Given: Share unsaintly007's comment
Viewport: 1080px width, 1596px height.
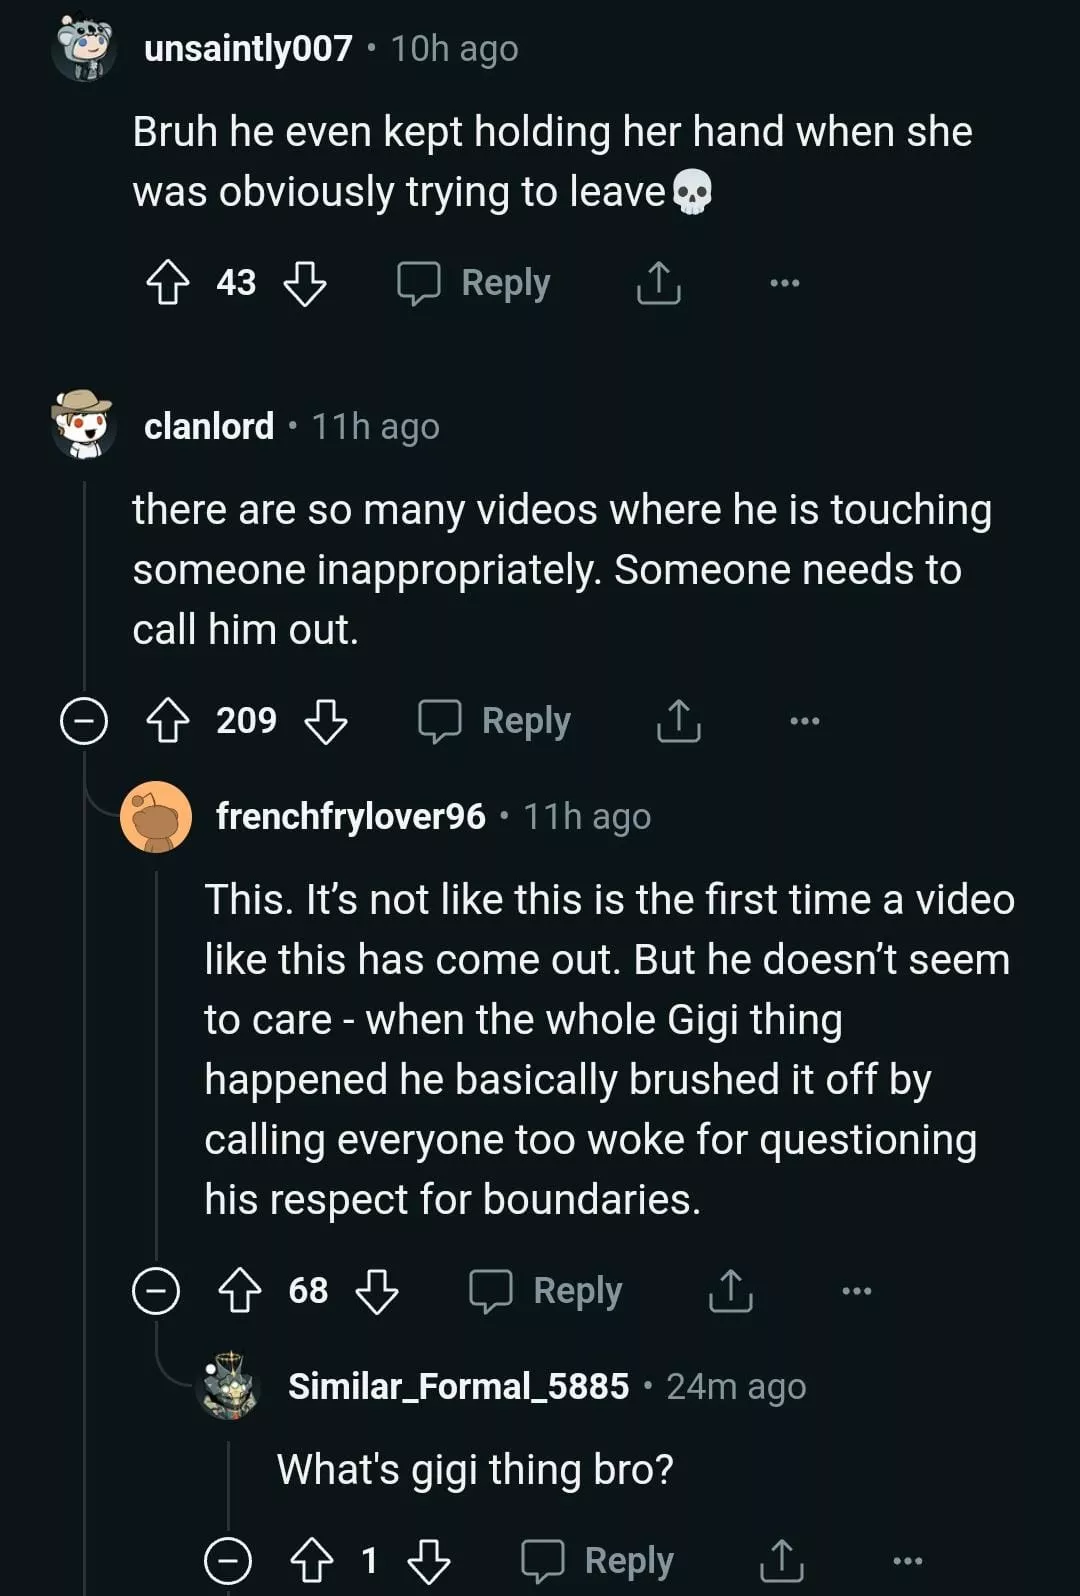Looking at the screenshot, I should coord(658,283).
